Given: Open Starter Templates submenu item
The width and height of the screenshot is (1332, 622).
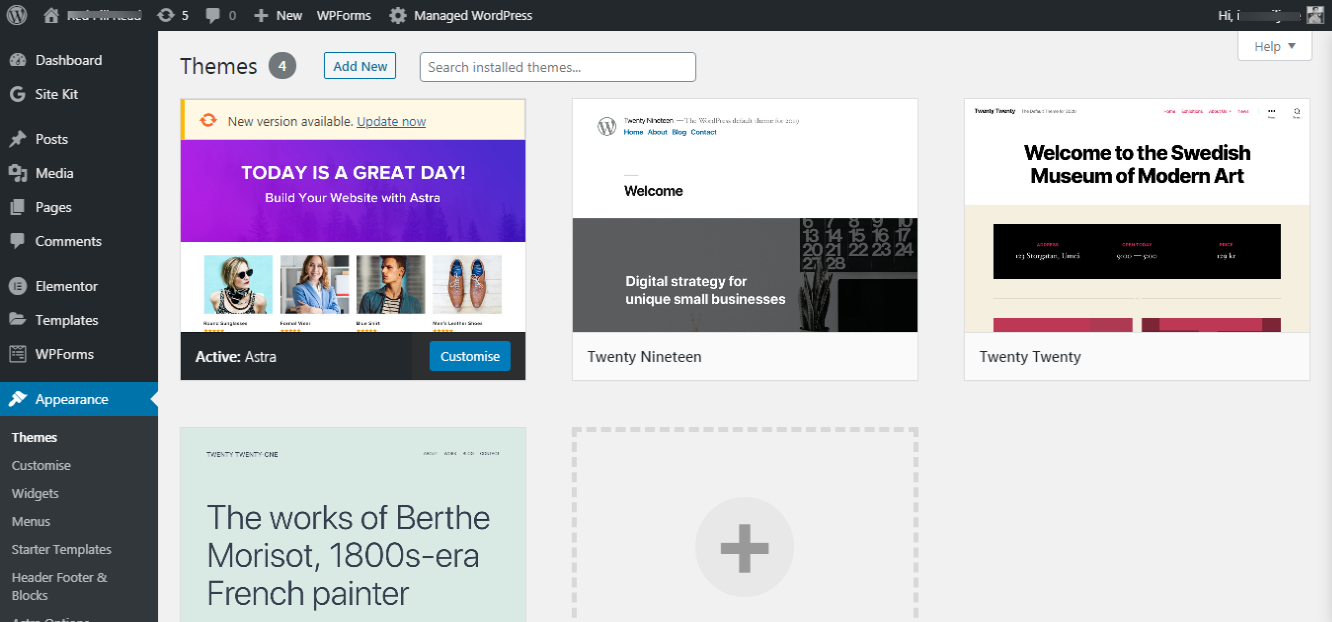Looking at the screenshot, I should point(61,549).
